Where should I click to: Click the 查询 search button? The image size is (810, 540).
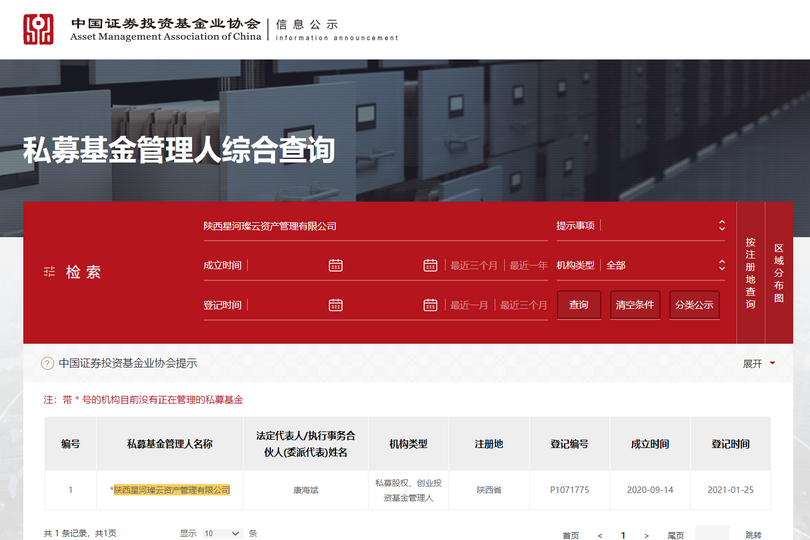(x=579, y=305)
